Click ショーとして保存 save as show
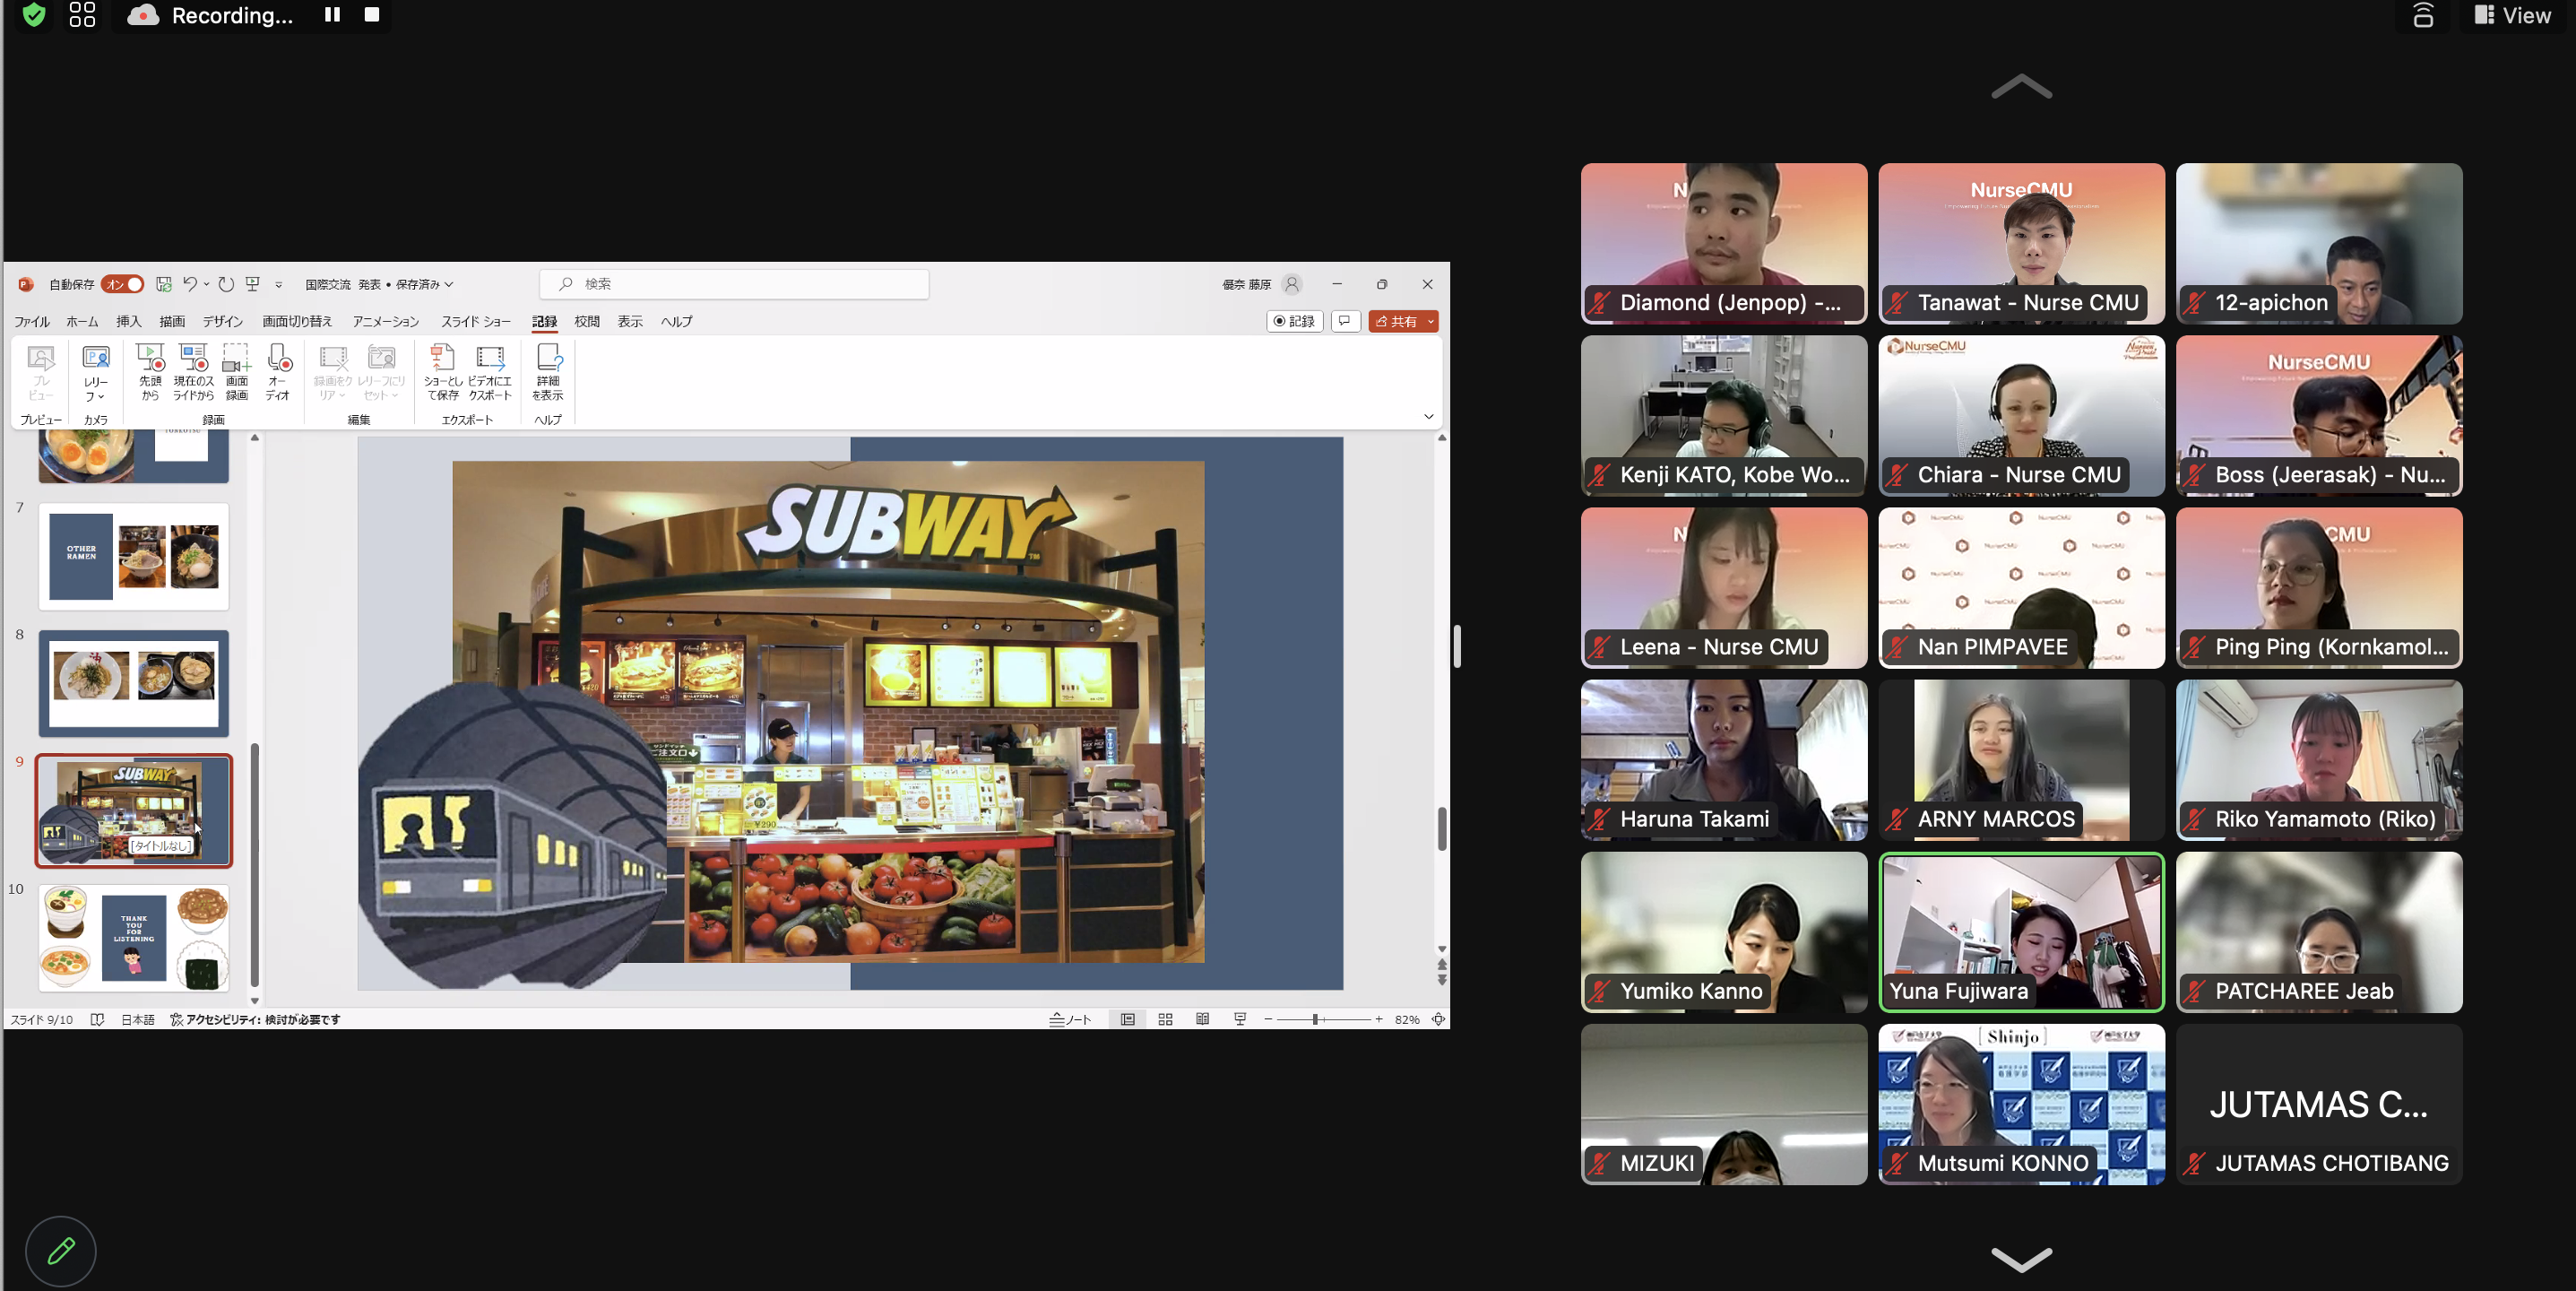This screenshot has width=2576, height=1291. [x=443, y=372]
